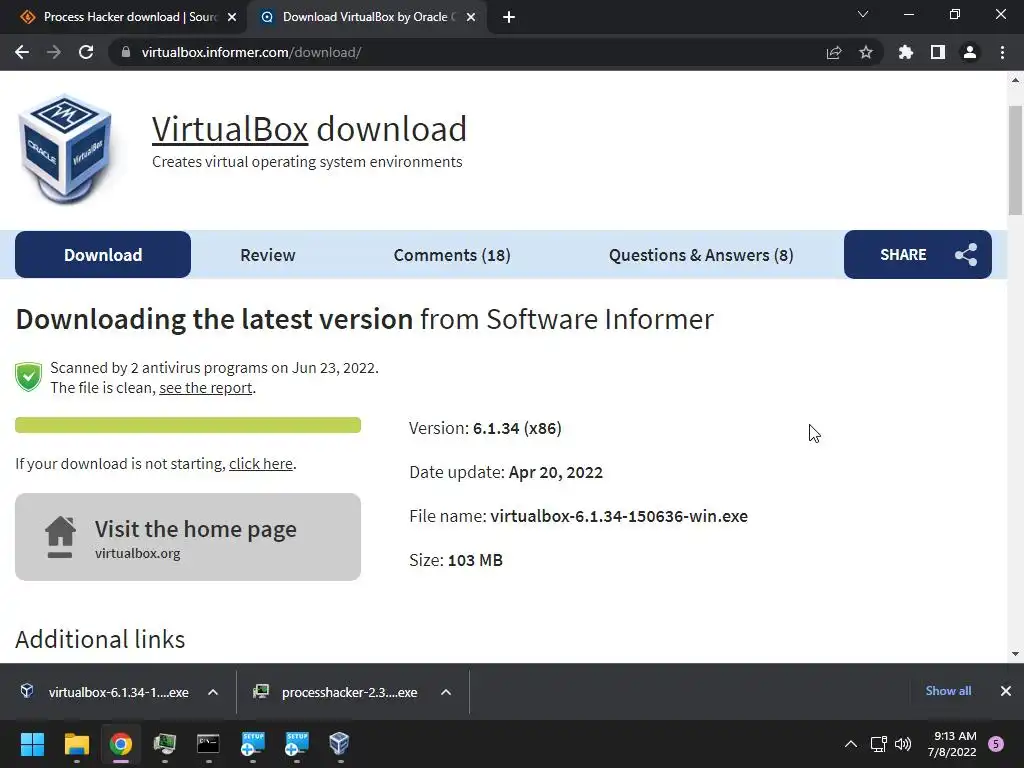Open the notification badge showing 5
The height and width of the screenshot is (768, 1024).
click(996, 744)
